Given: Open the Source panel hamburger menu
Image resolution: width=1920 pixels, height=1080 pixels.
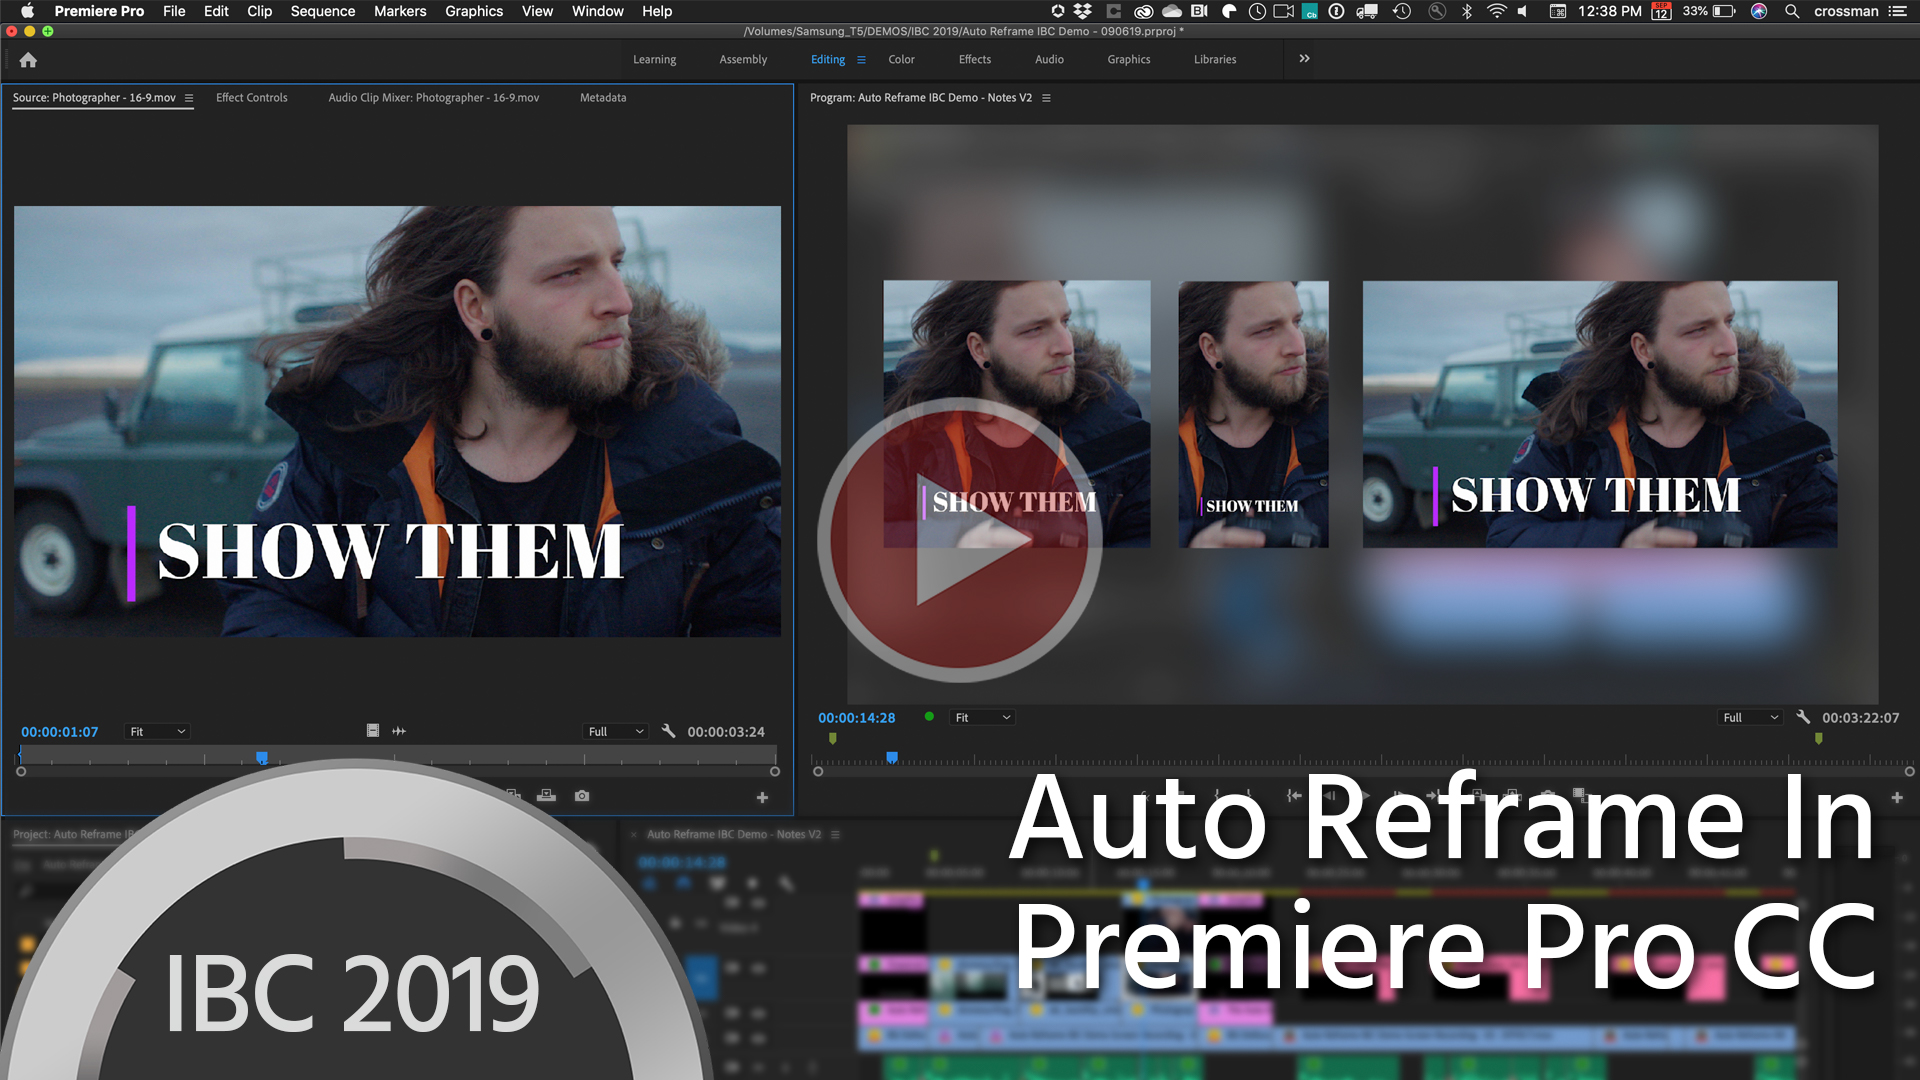Looking at the screenshot, I should (x=189, y=98).
